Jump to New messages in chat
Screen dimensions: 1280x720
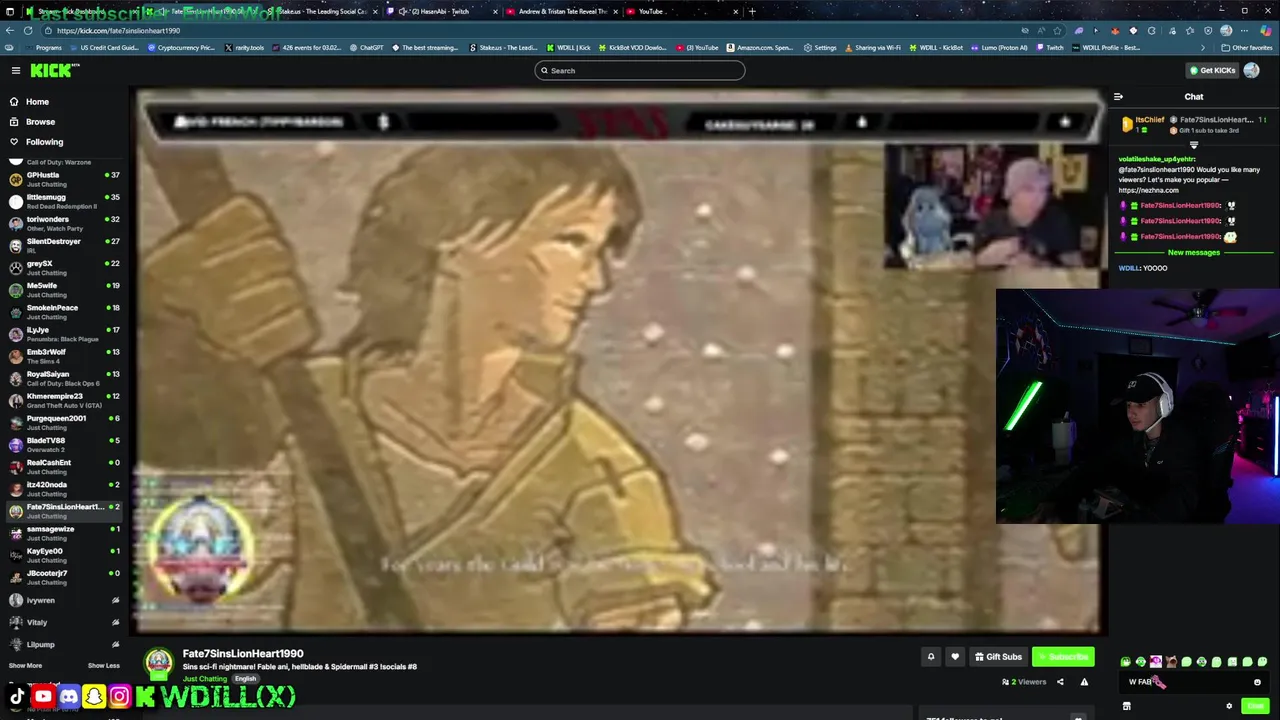1194,253
